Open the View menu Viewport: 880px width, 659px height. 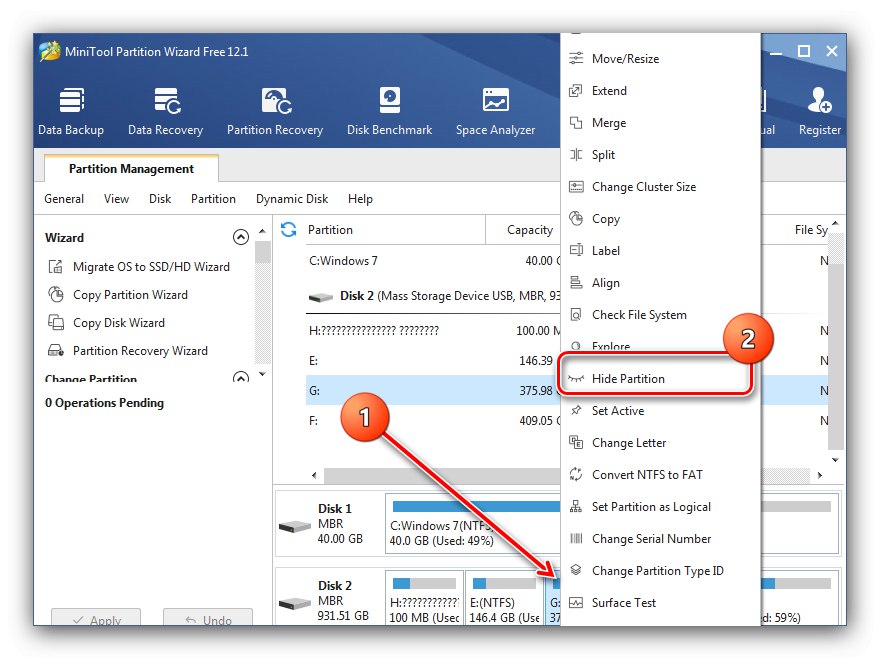pyautogui.click(x=116, y=199)
